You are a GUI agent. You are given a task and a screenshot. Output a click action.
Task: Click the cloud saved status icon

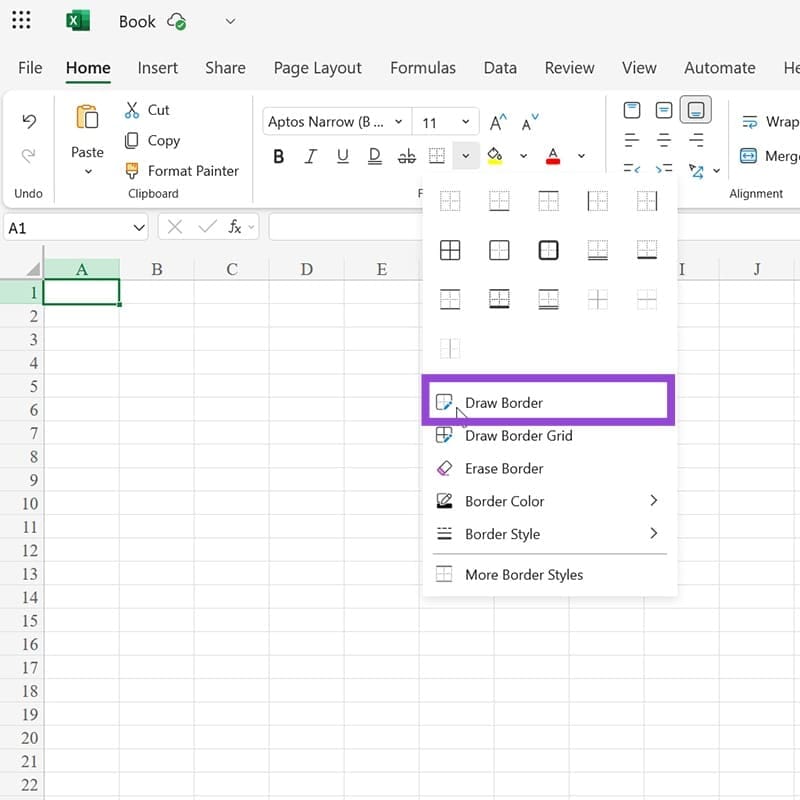coord(177,21)
